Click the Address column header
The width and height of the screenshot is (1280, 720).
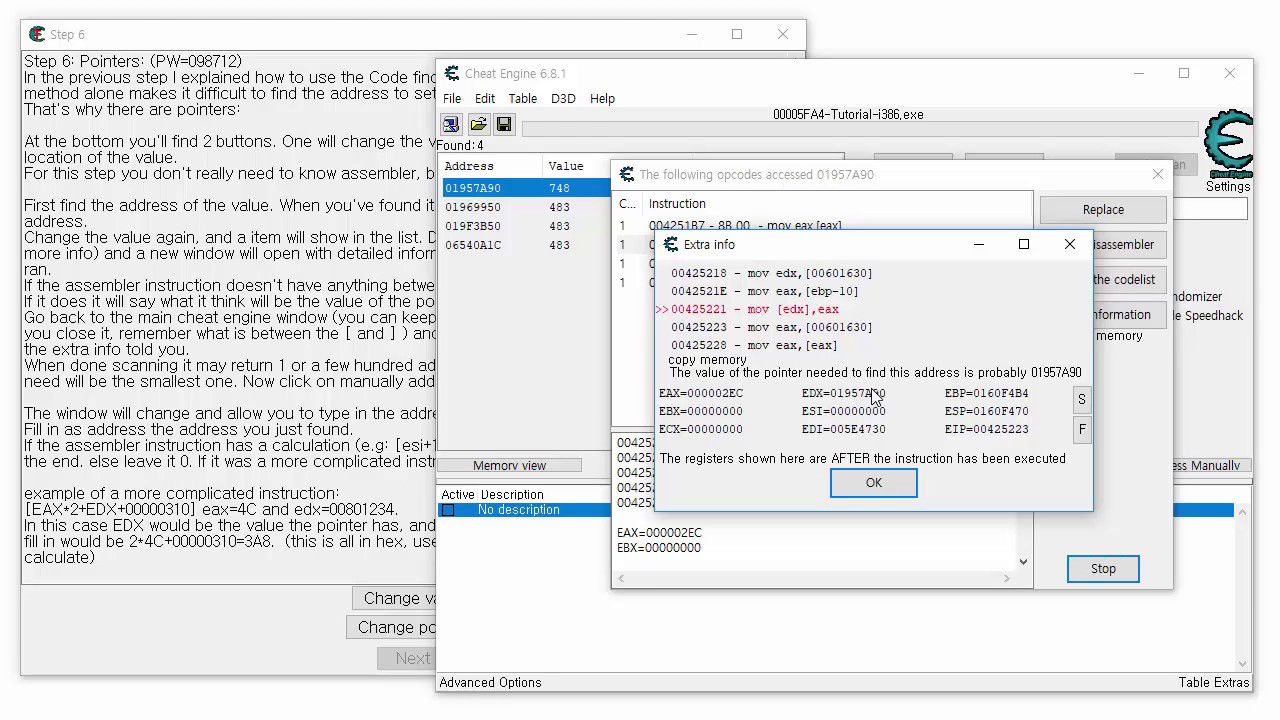[491, 166]
